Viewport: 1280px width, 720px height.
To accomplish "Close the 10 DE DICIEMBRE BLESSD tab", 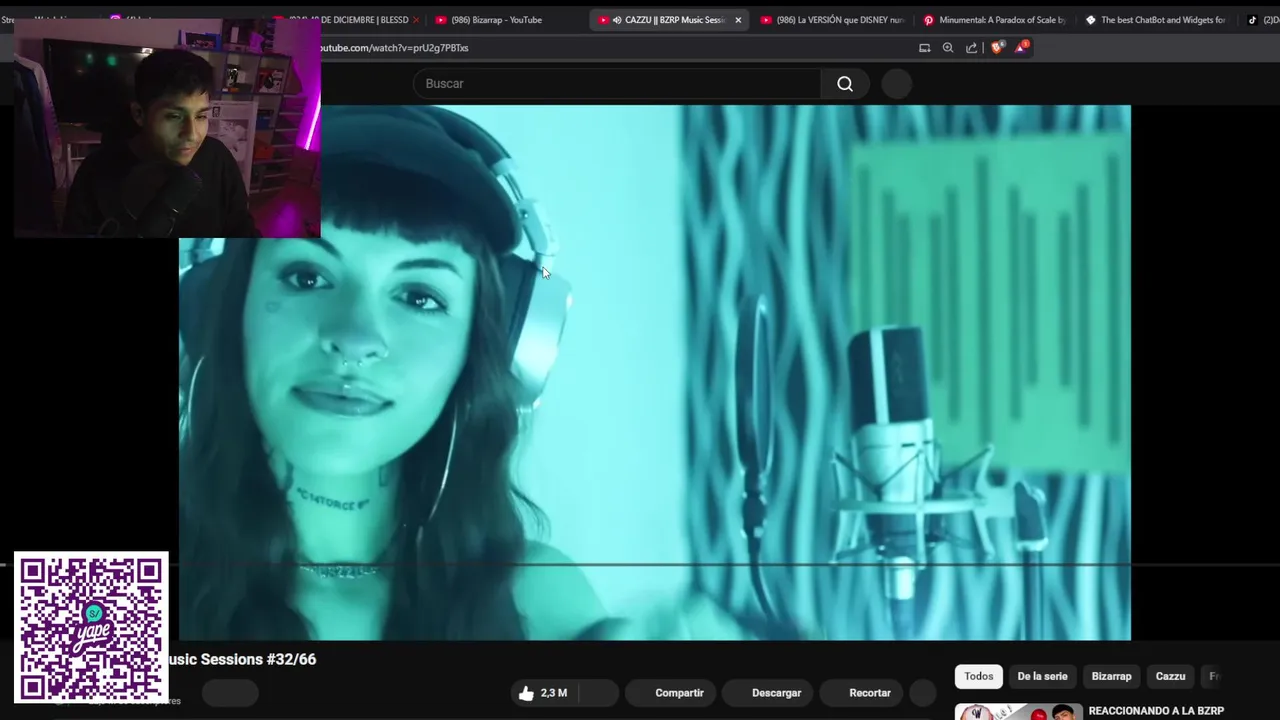I will click(416, 20).
